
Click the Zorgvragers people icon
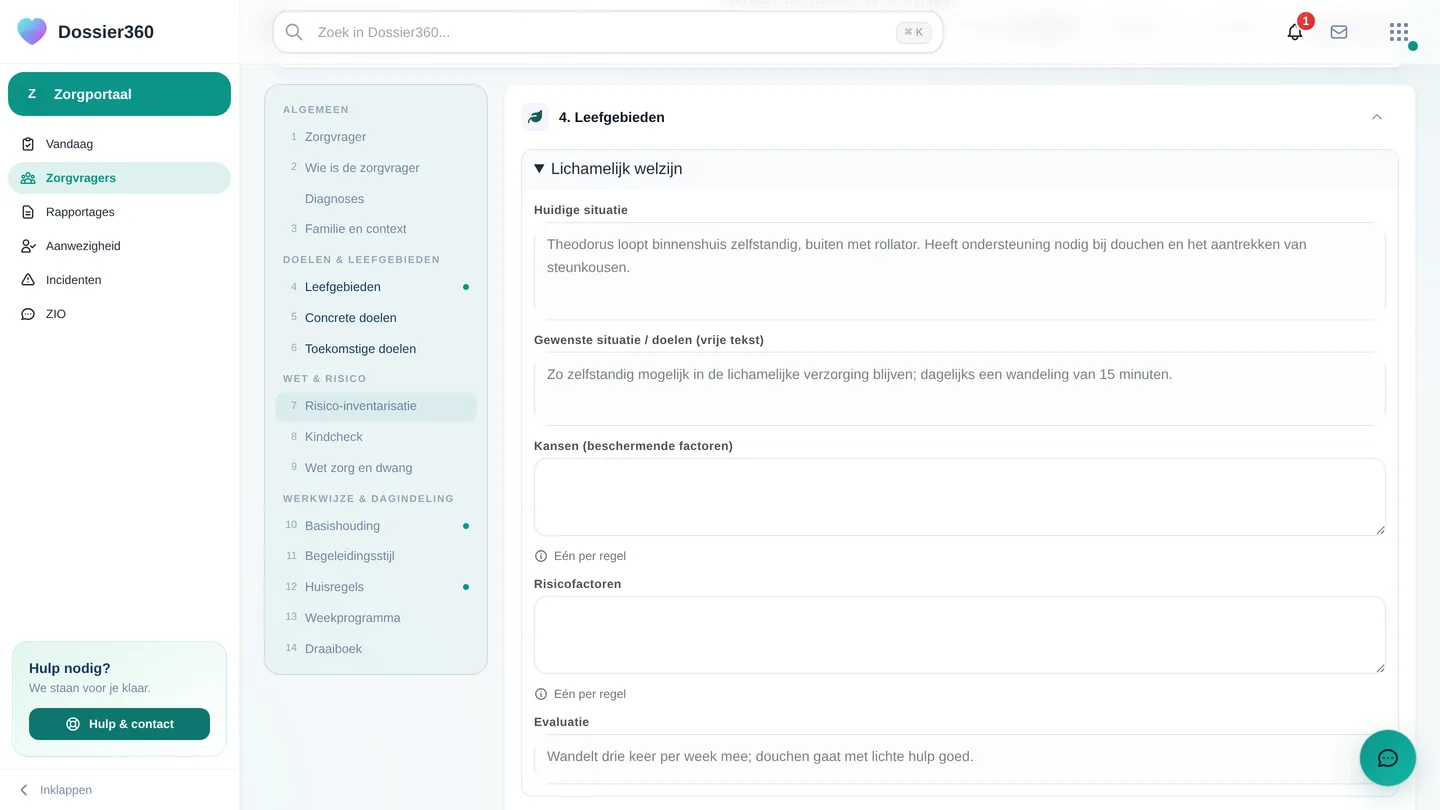coord(28,178)
